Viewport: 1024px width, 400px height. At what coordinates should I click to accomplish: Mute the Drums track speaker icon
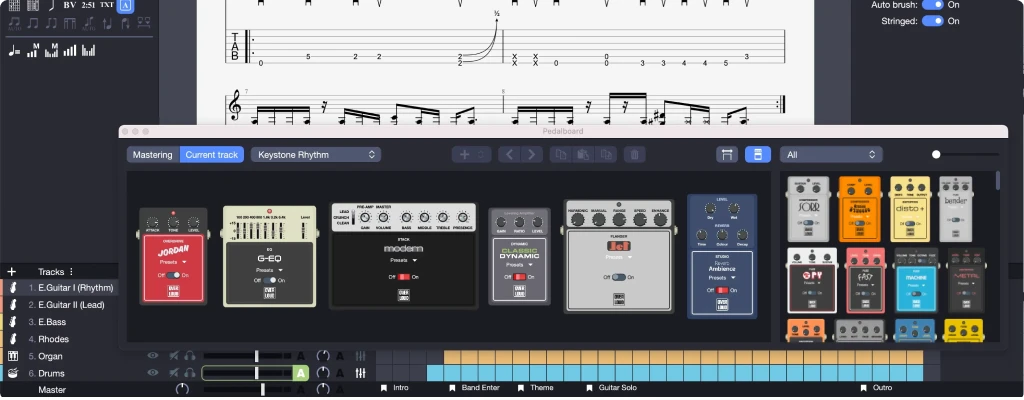tap(173, 373)
